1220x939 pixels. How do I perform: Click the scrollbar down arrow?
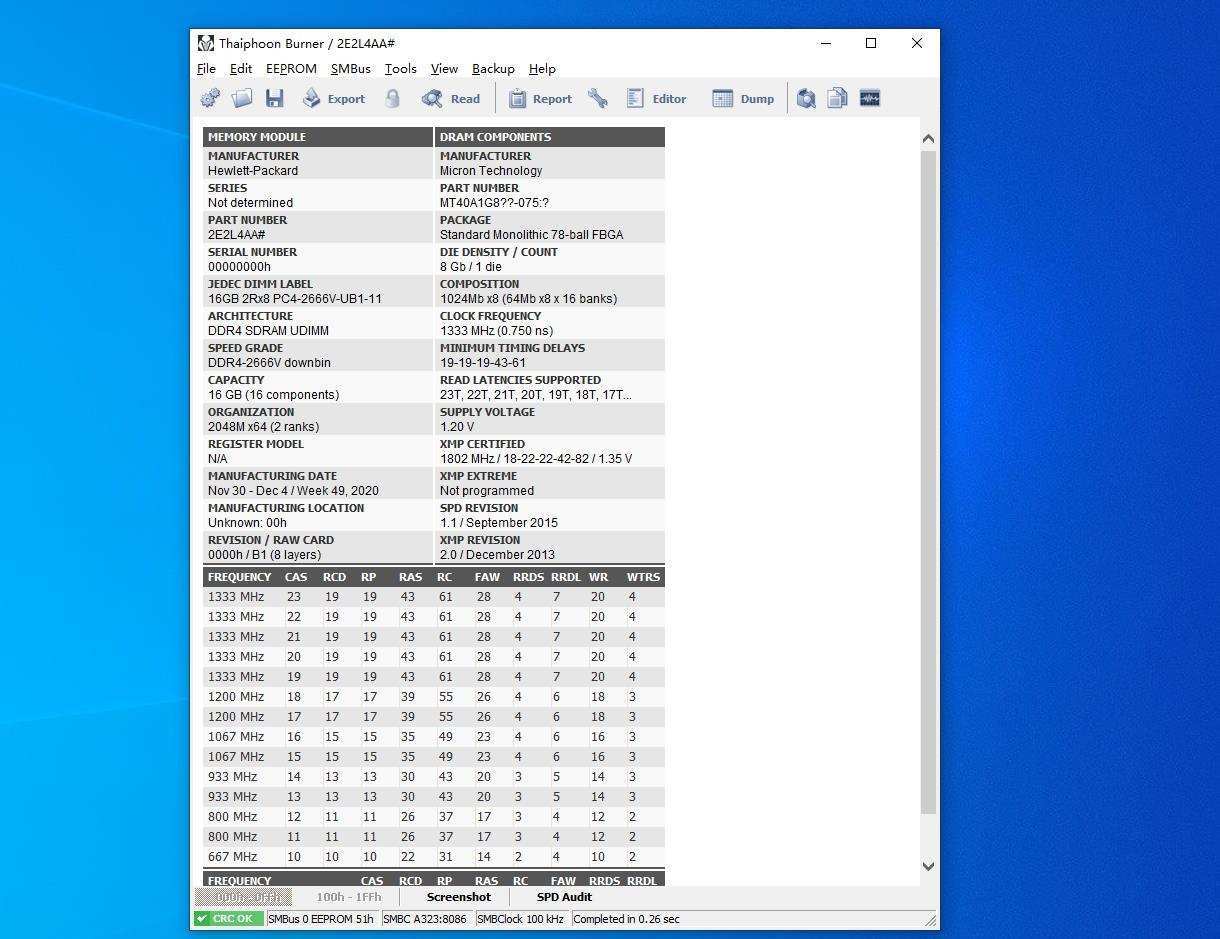coord(928,866)
